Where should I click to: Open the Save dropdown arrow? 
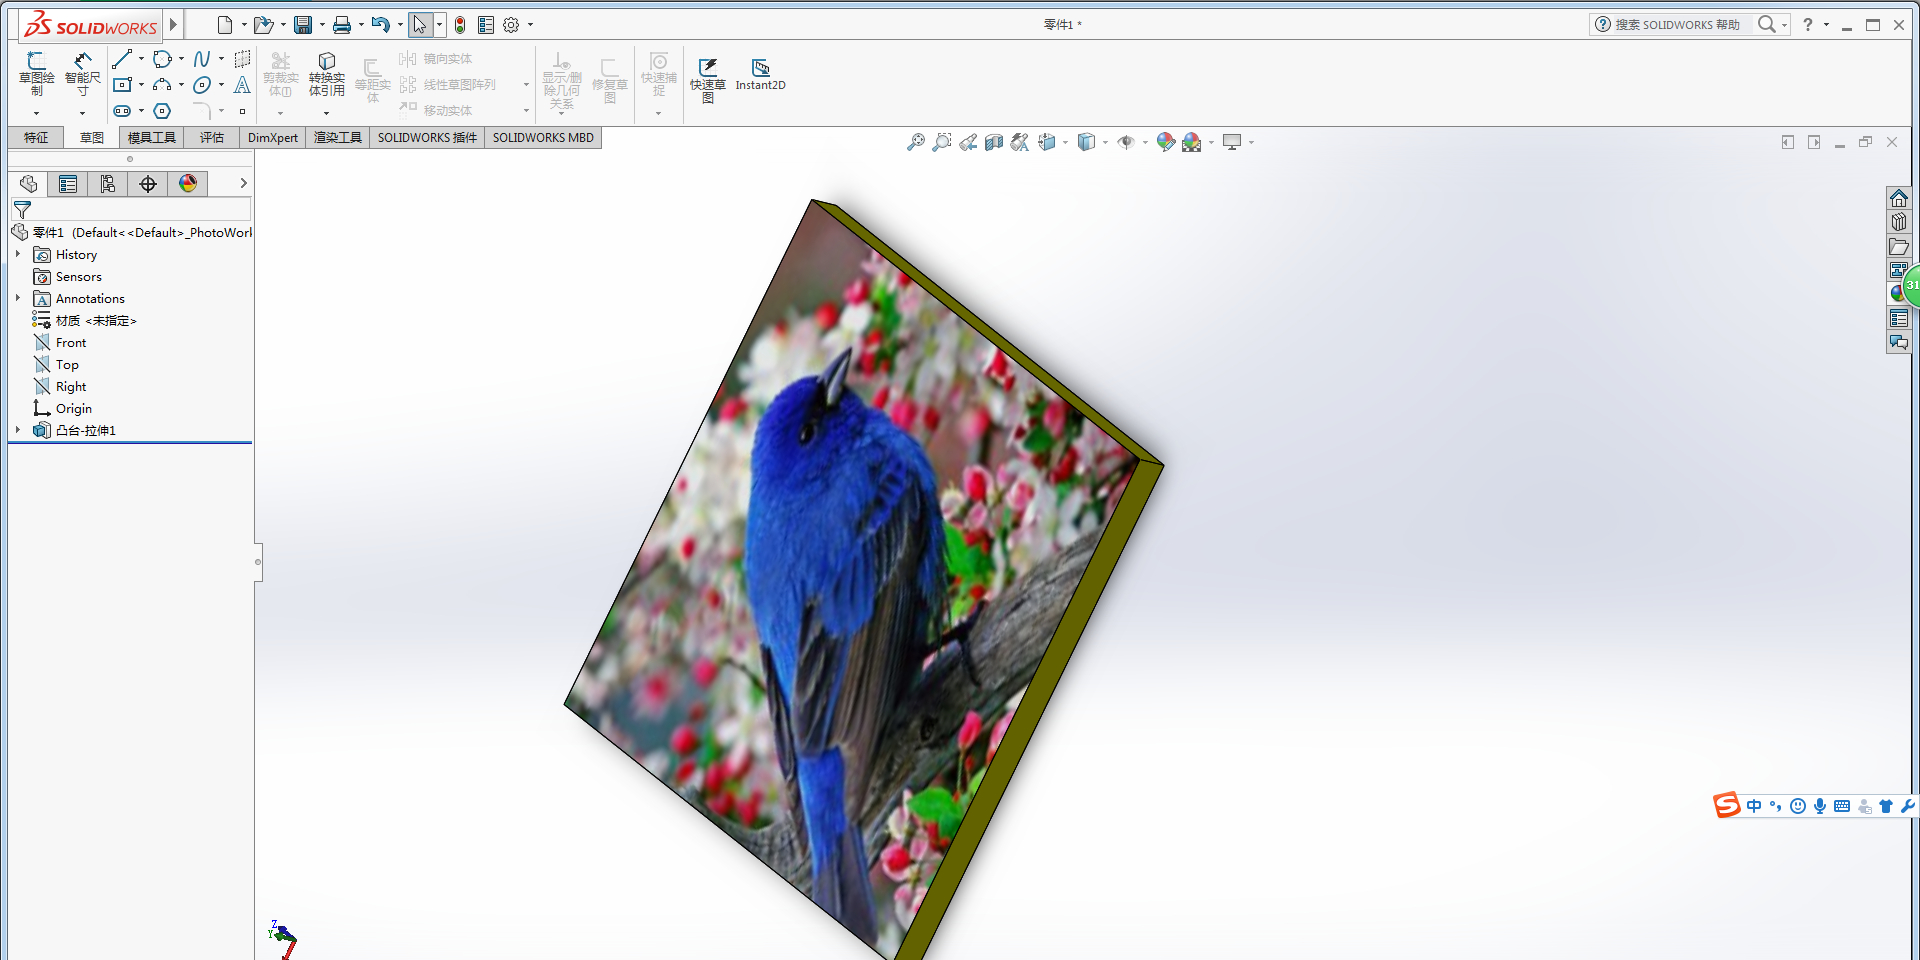point(322,25)
